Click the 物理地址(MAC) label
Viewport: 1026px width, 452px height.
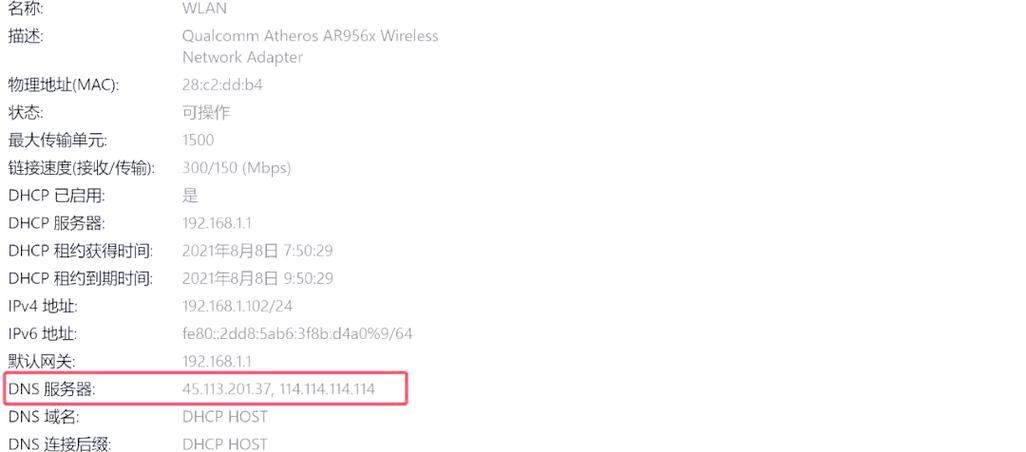(63, 85)
